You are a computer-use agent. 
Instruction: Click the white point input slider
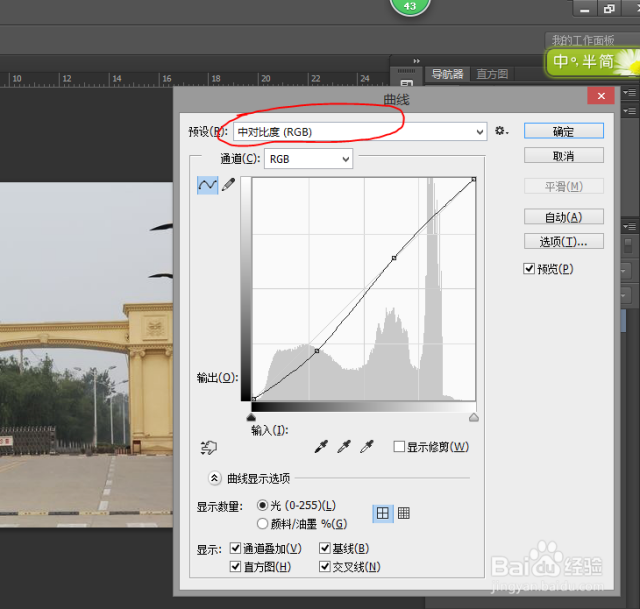click(x=474, y=417)
